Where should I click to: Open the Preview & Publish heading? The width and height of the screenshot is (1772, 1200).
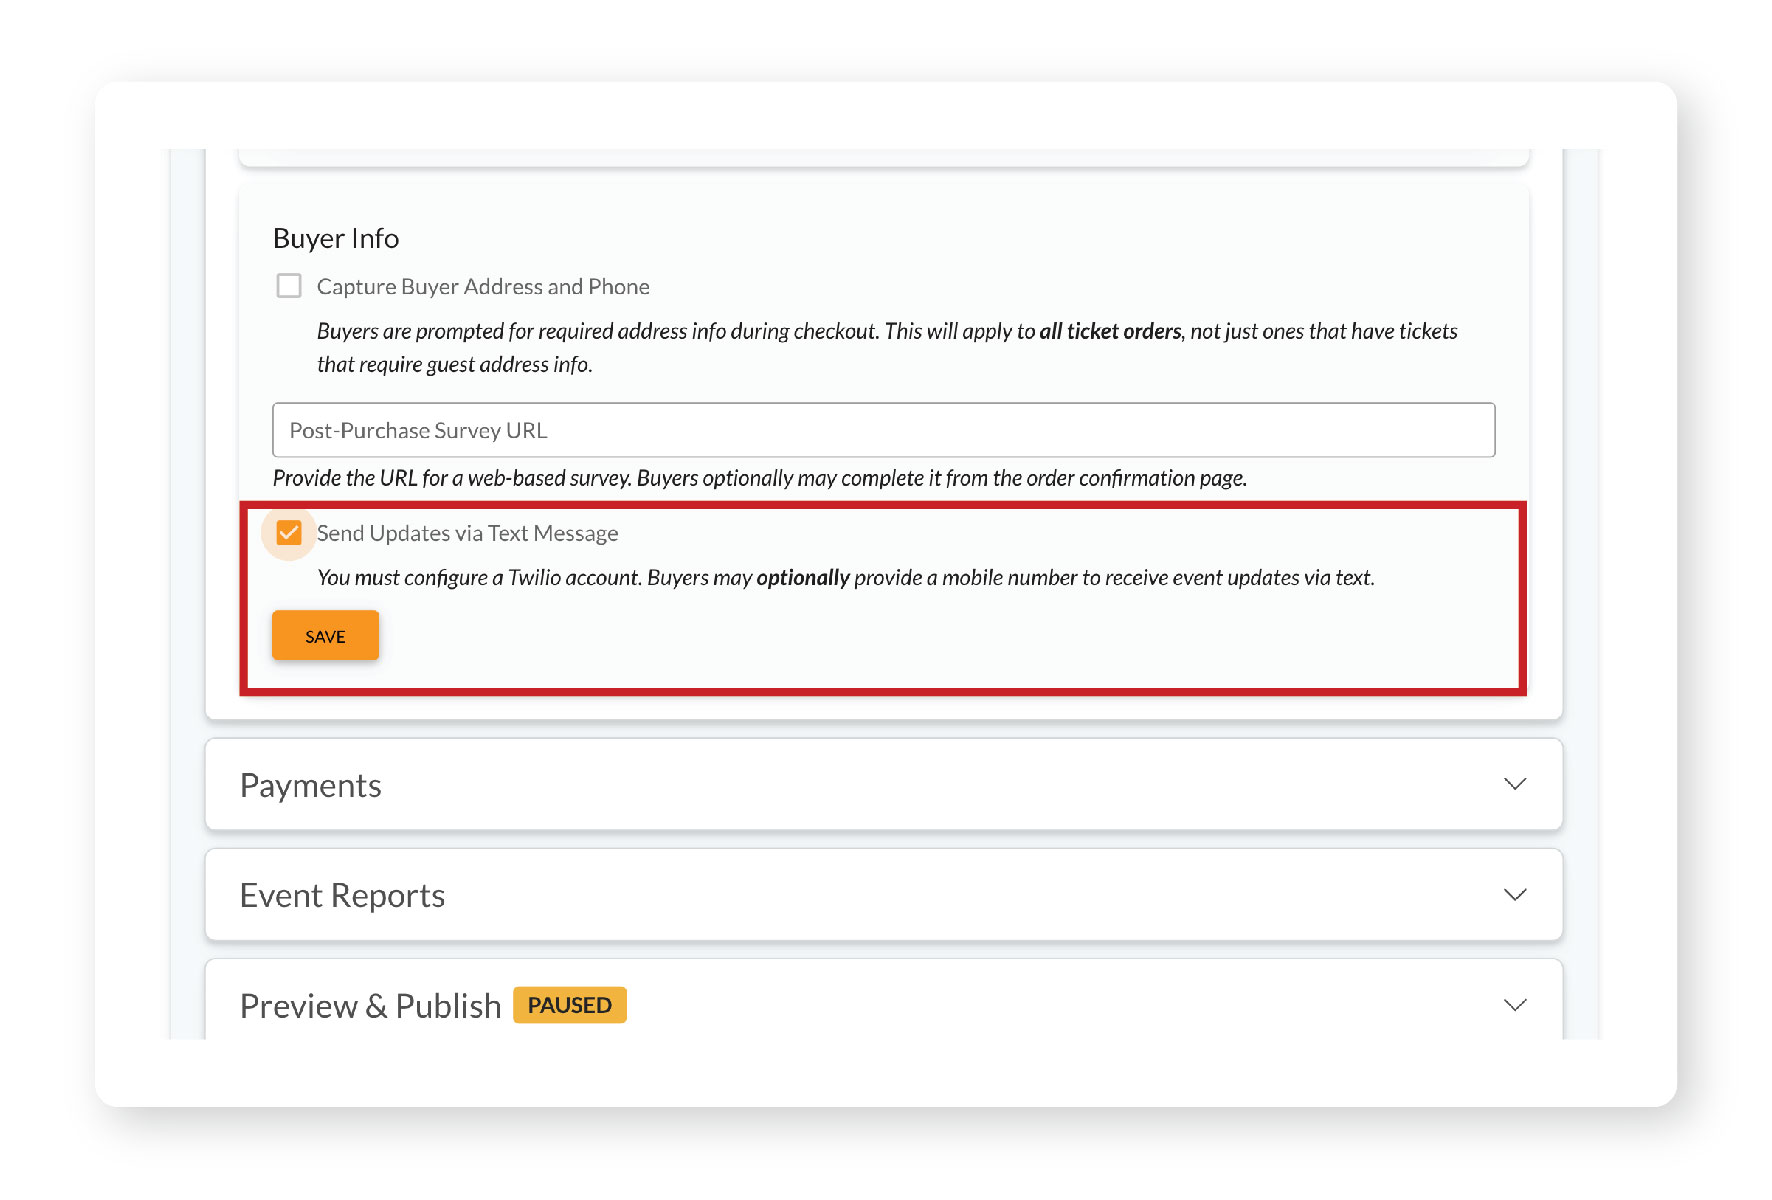coord(371,1006)
